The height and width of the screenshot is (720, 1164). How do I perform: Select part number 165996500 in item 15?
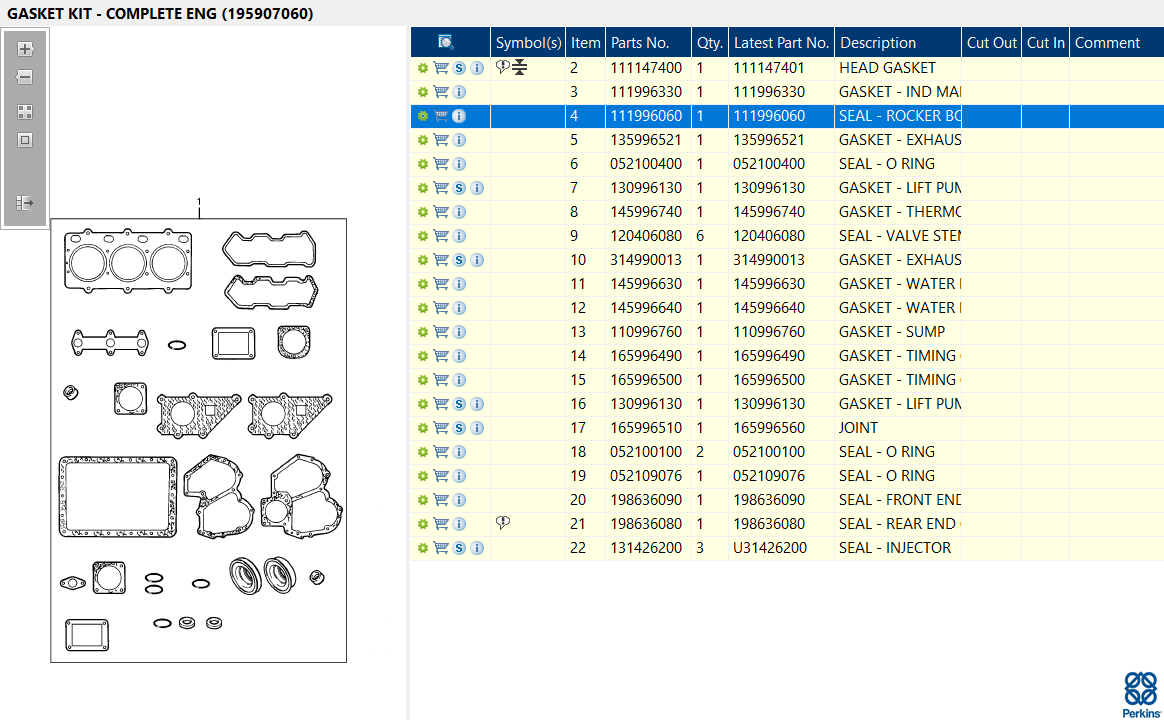646,380
